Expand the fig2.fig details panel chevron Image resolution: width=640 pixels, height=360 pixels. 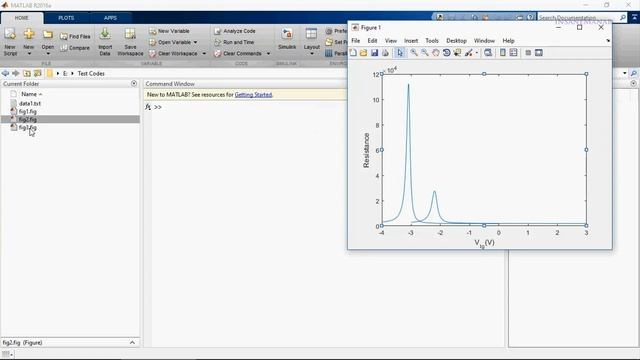[x=132, y=342]
